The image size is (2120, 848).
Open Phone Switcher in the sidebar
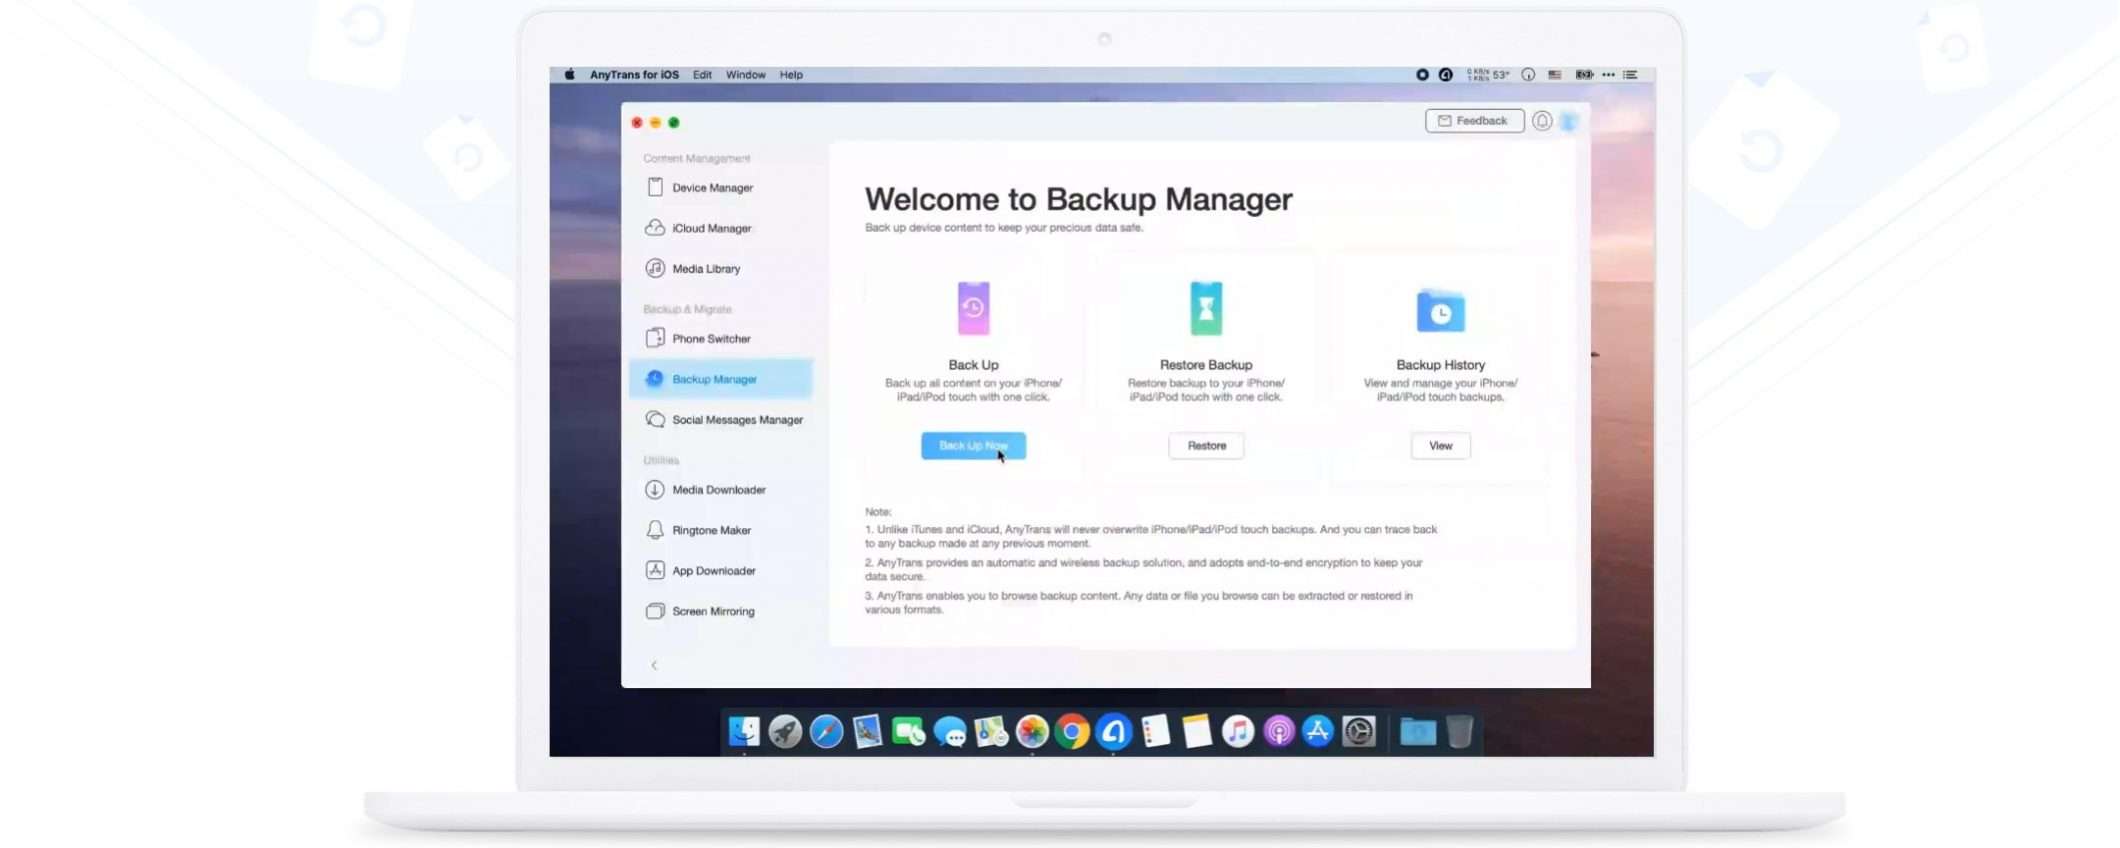click(722, 338)
